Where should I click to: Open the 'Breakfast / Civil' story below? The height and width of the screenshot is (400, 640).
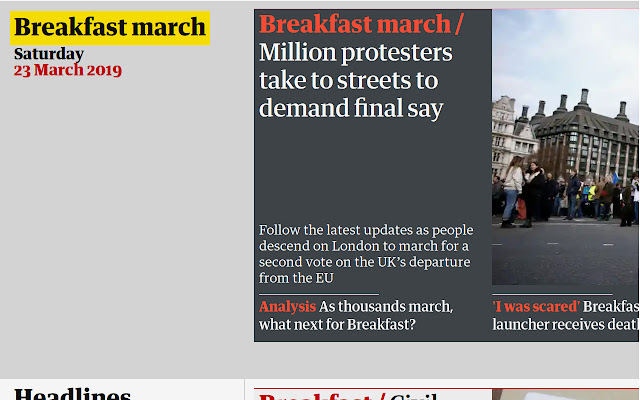click(x=350, y=395)
